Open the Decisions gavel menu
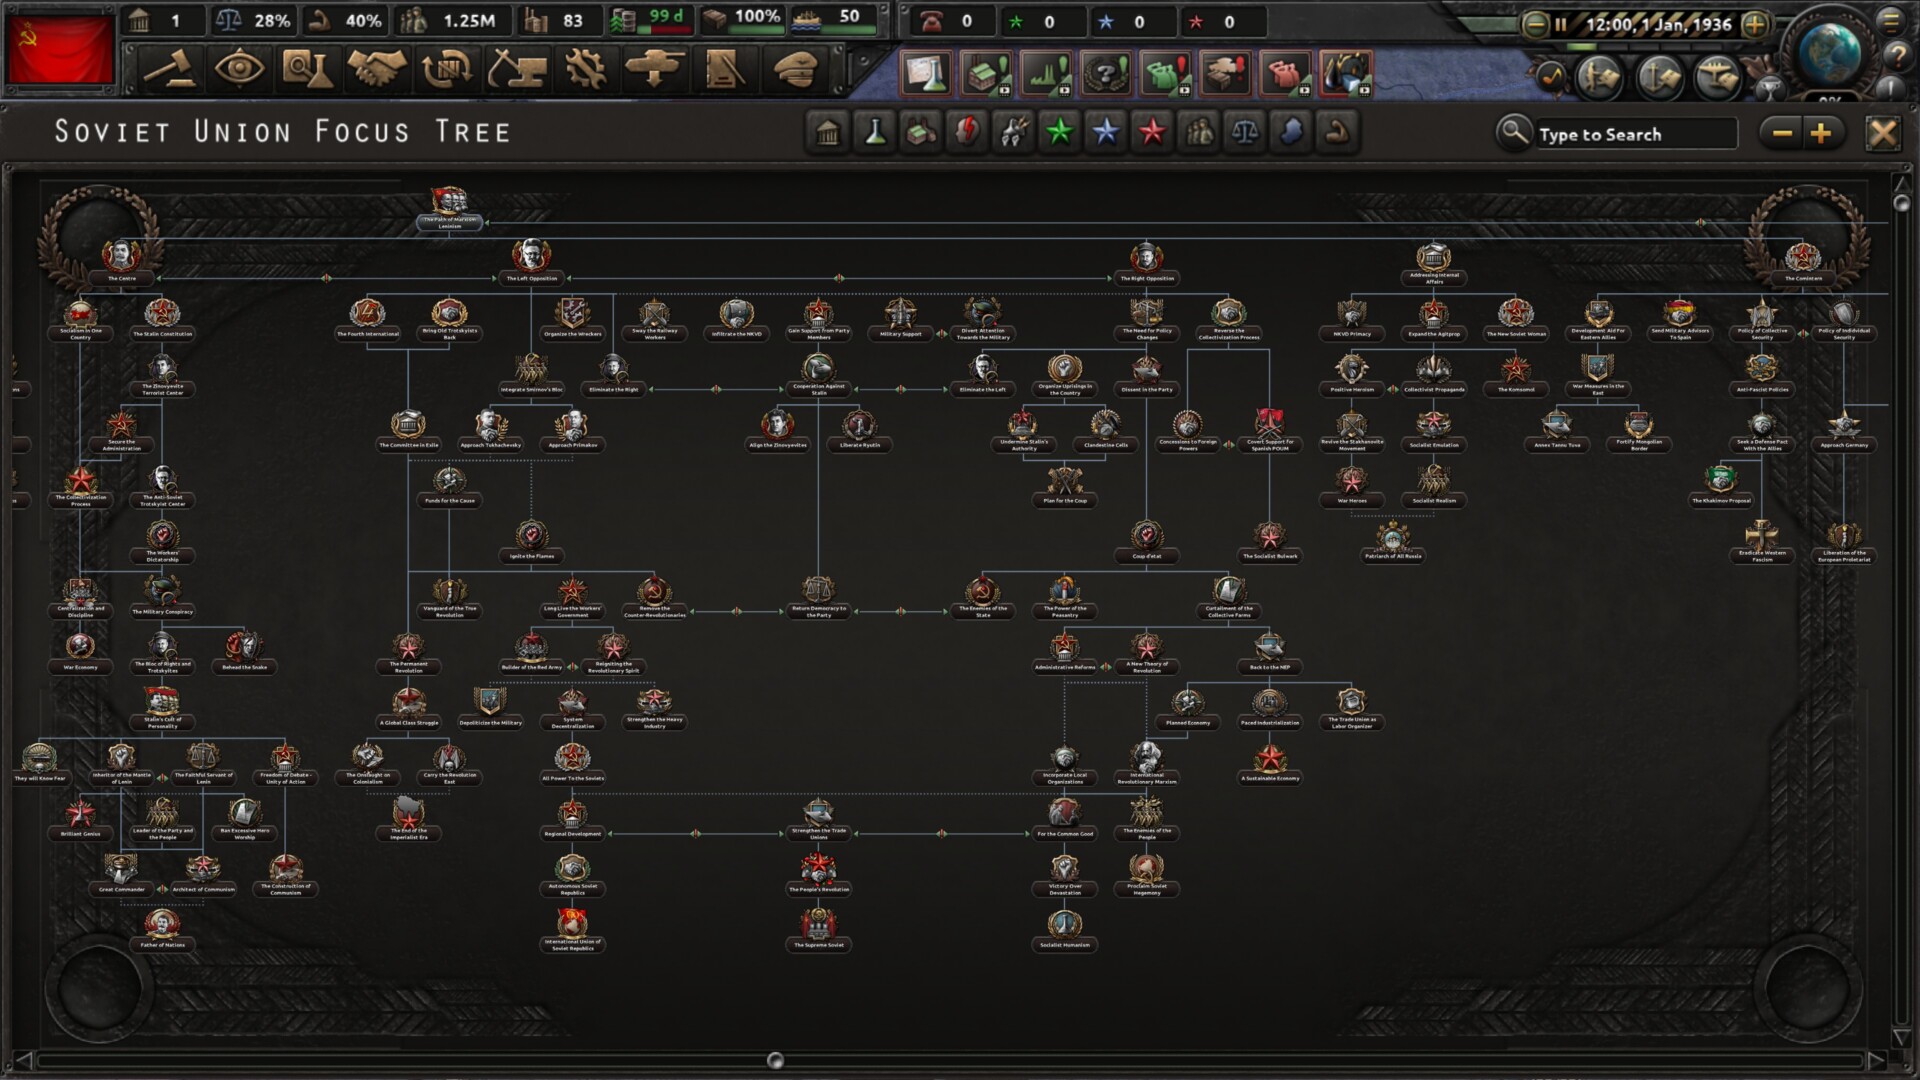Screen dimensions: 1920x1080 [169, 70]
